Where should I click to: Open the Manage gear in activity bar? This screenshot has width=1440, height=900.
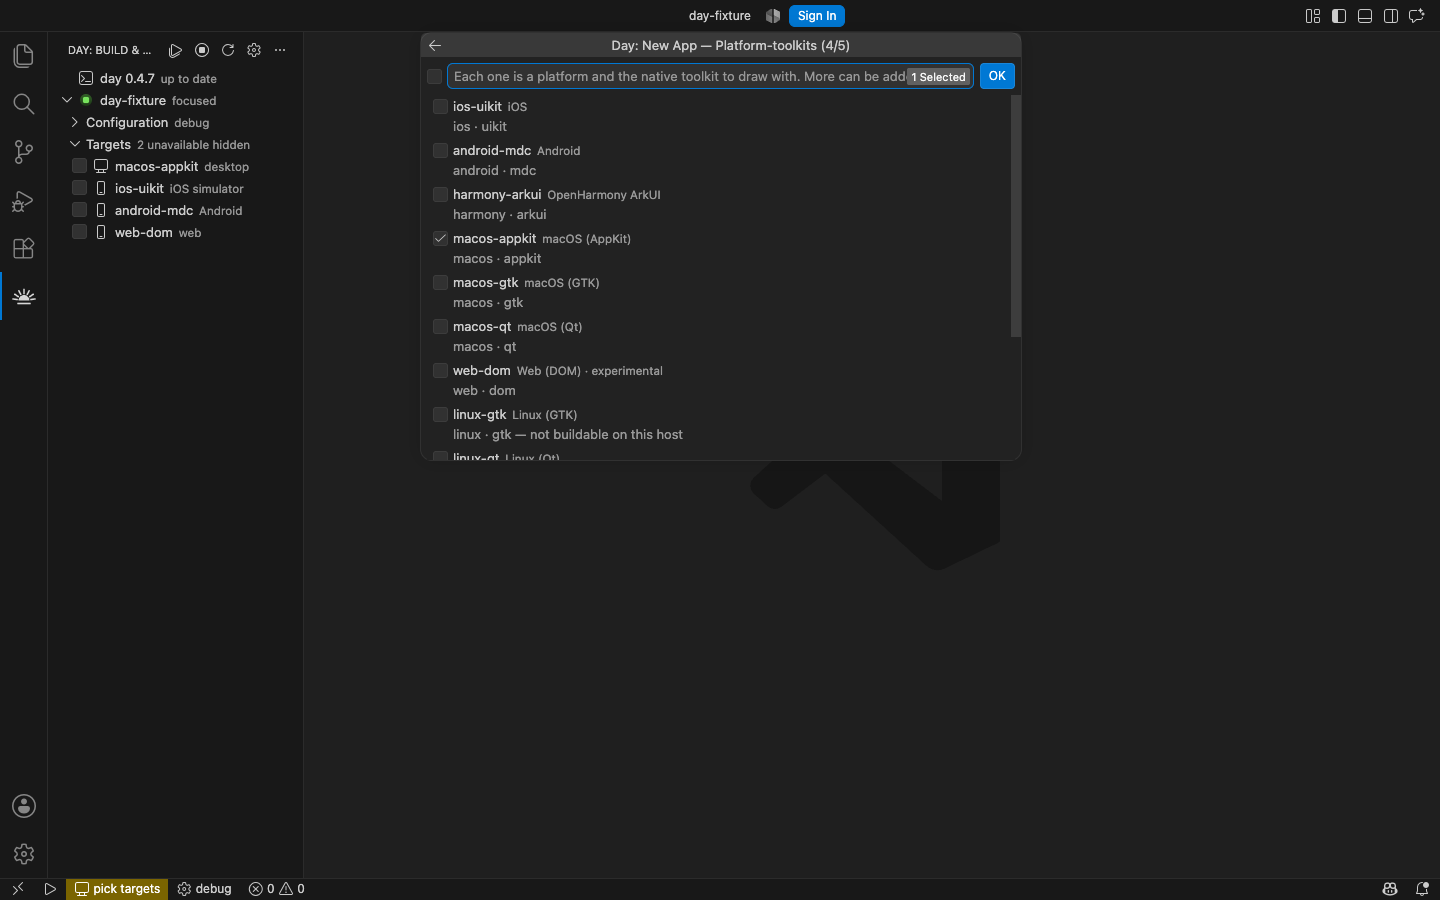[x=23, y=854]
